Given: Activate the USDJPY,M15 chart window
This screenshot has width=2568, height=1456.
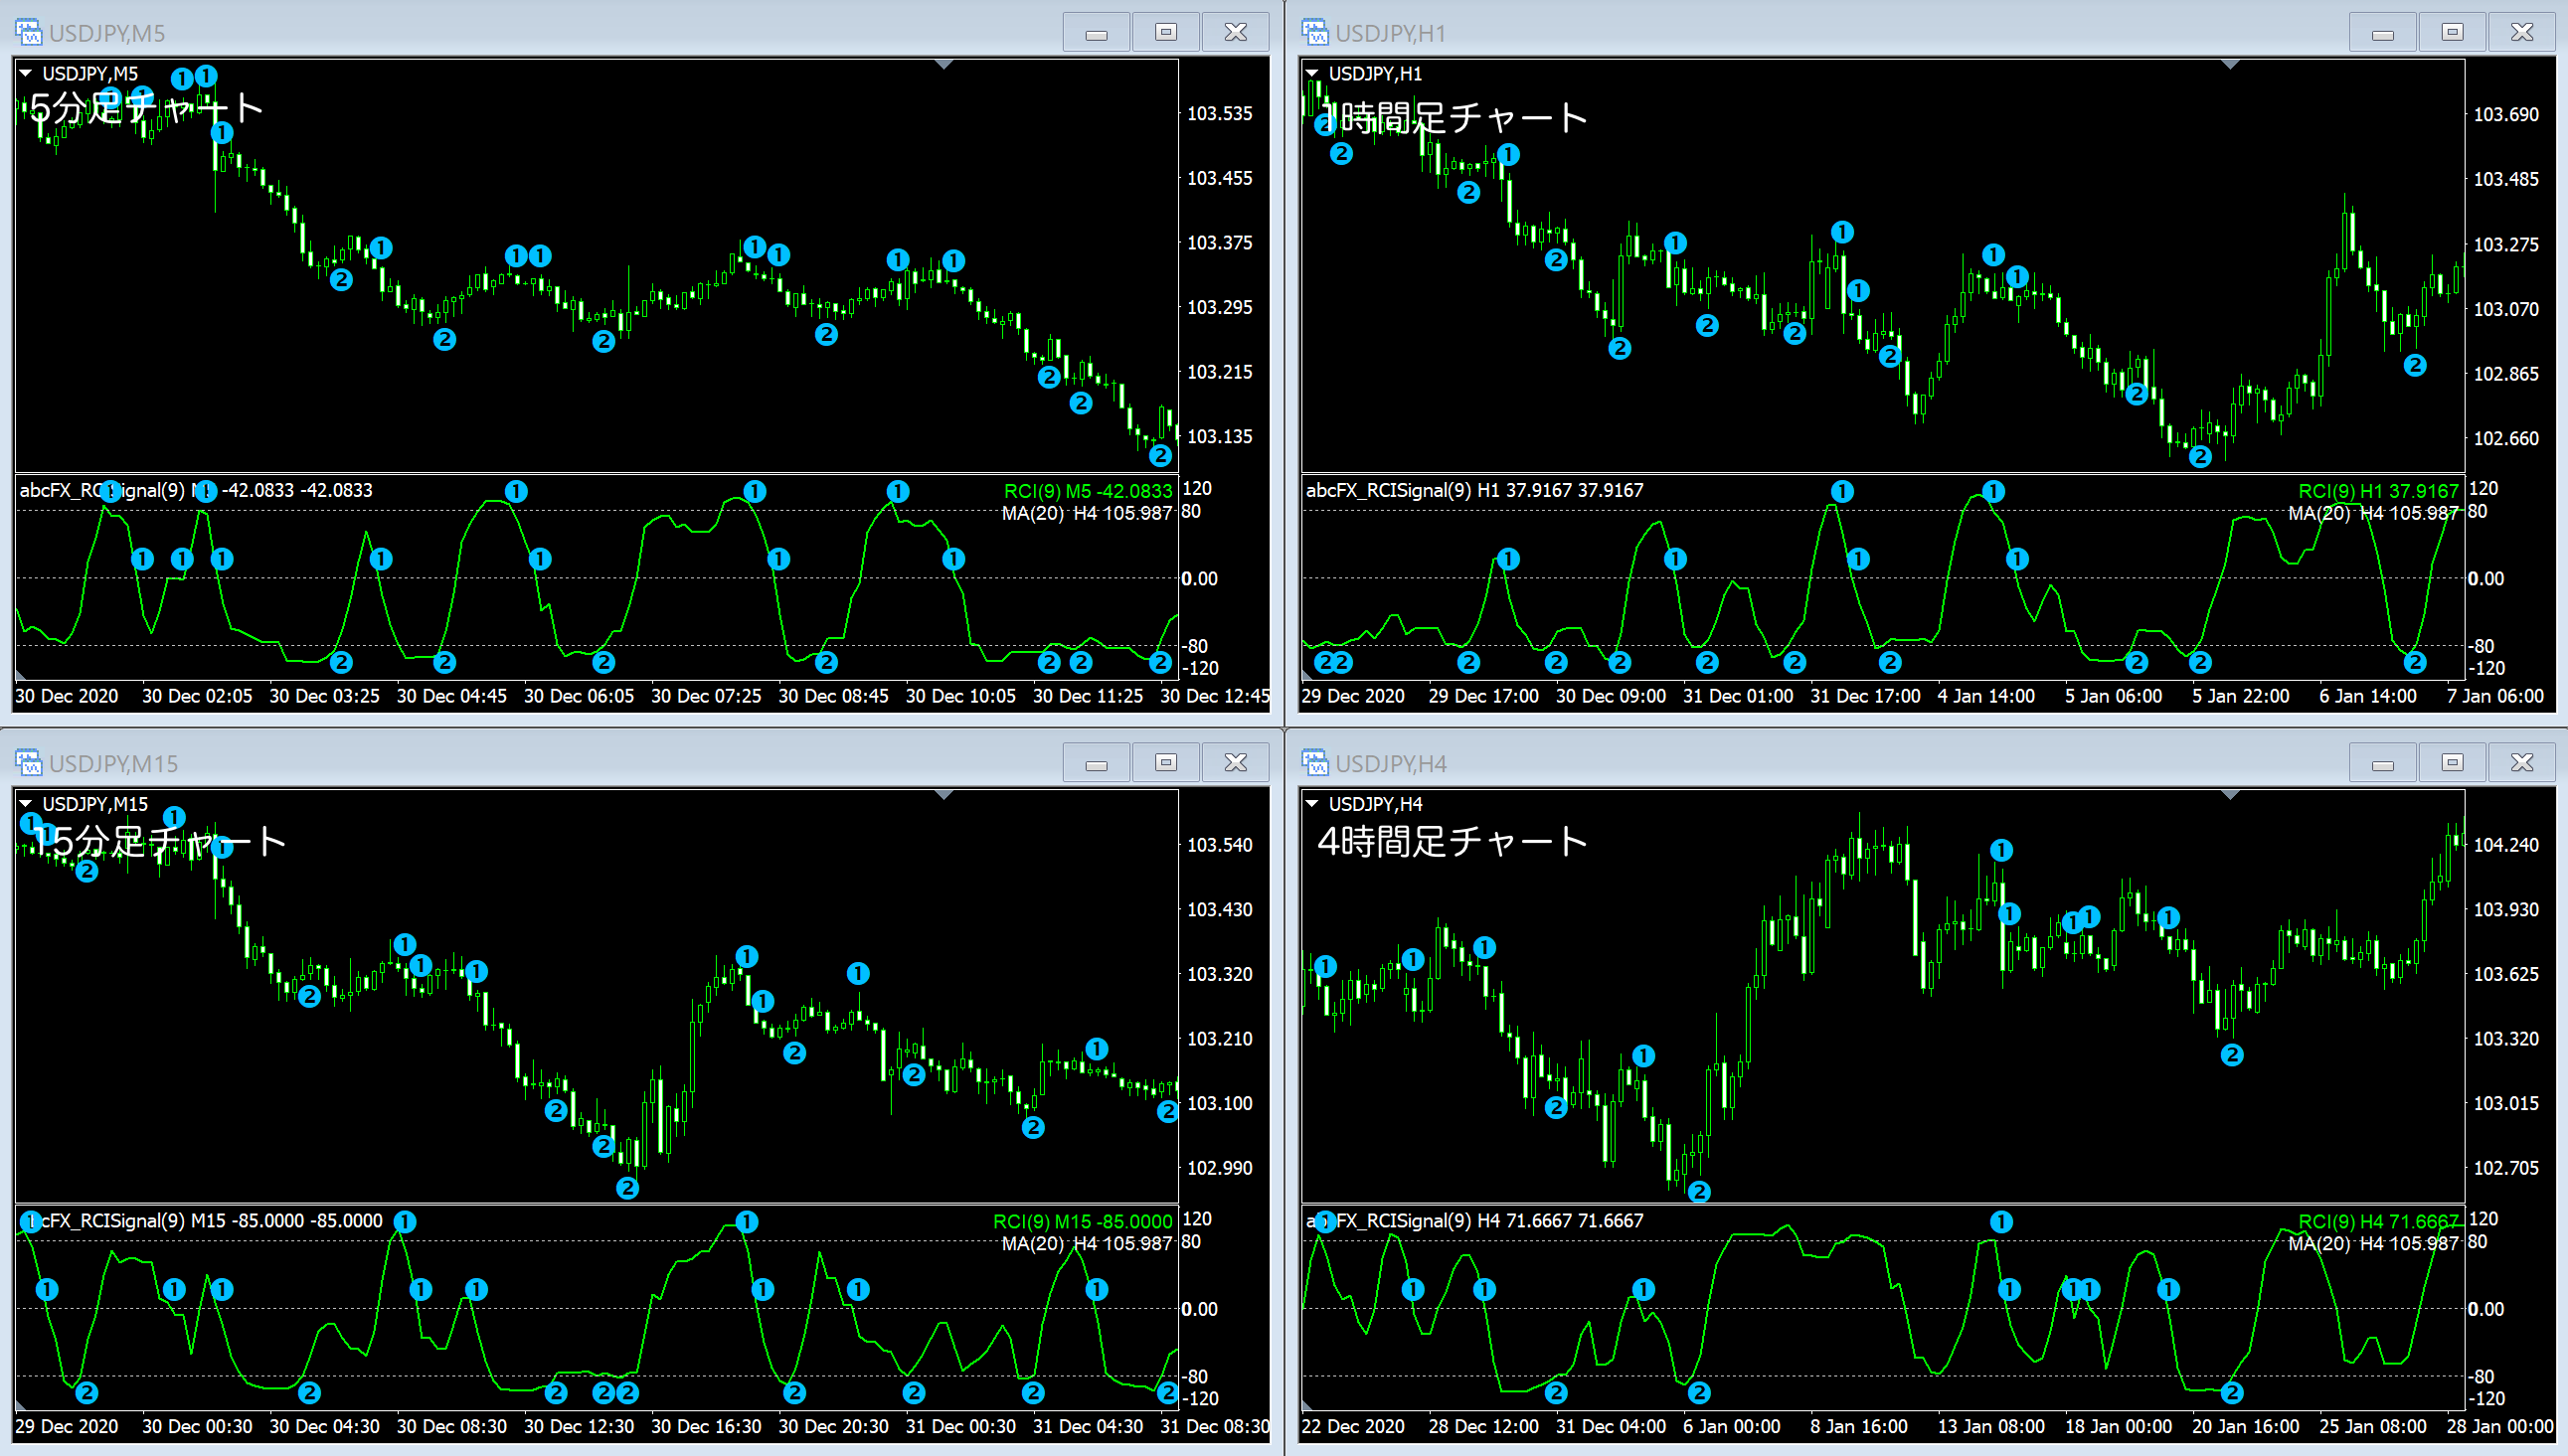Looking at the screenshot, I should 600,762.
